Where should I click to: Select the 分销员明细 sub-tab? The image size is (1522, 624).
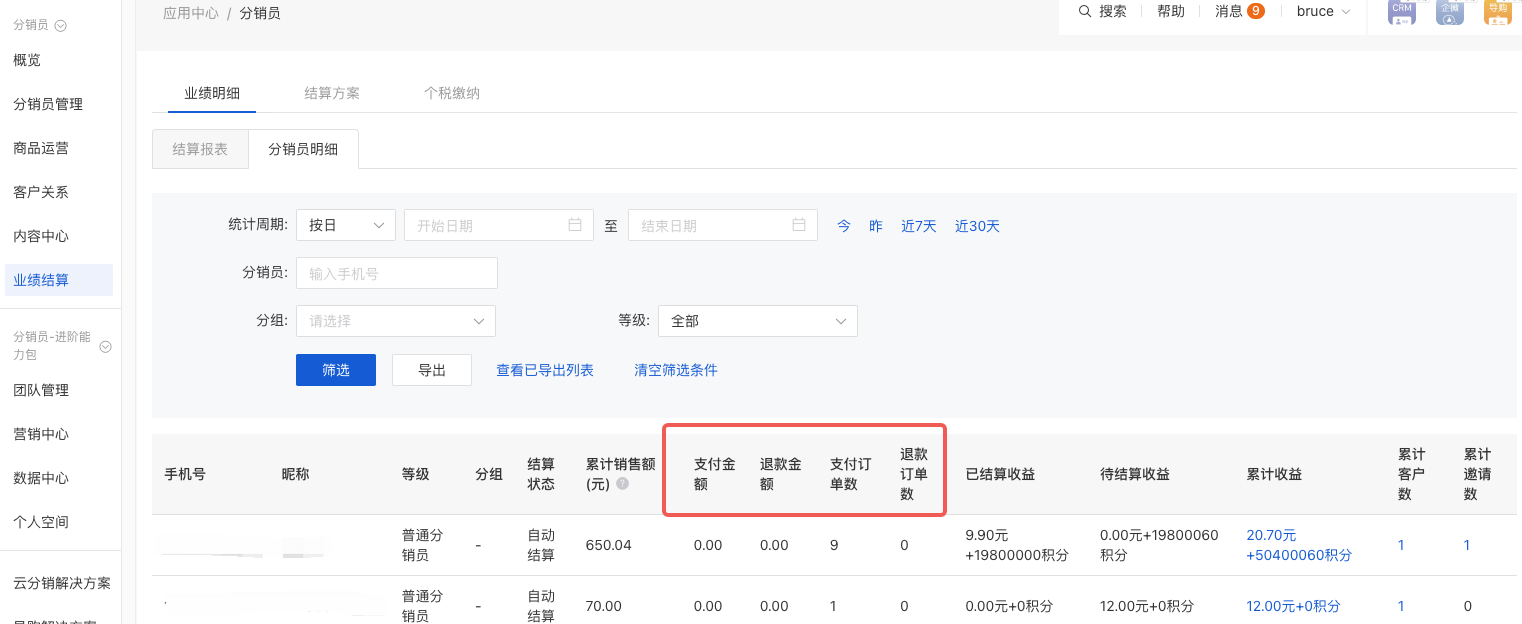303,149
